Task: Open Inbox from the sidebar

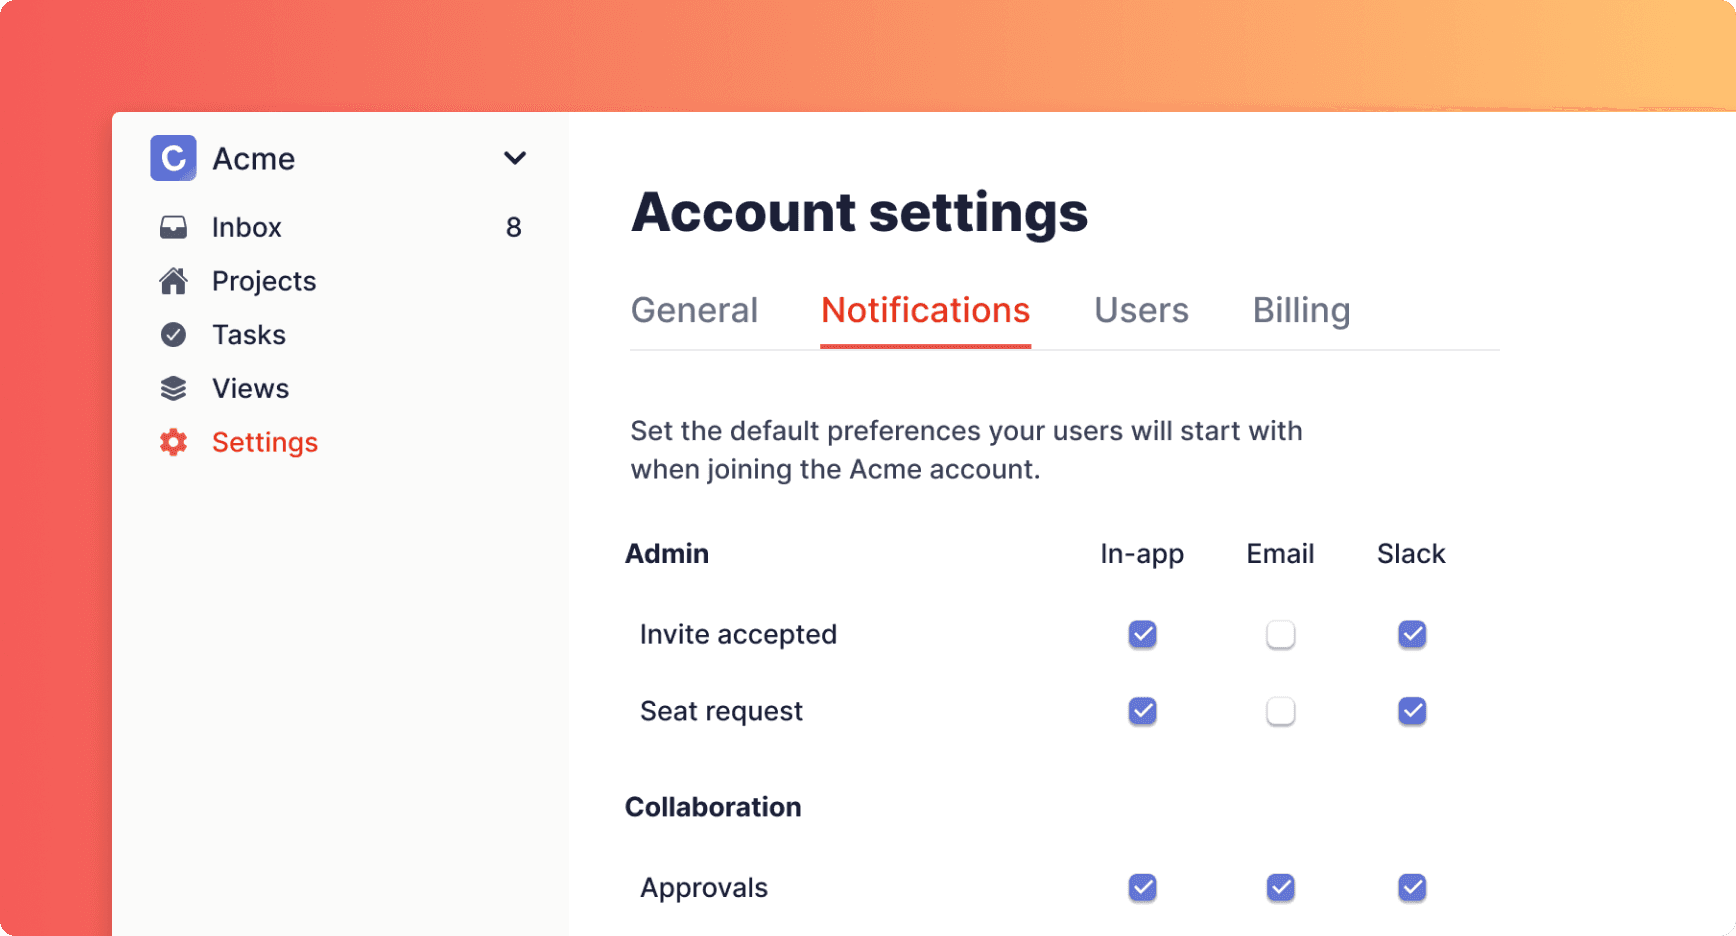Action: coord(246,228)
